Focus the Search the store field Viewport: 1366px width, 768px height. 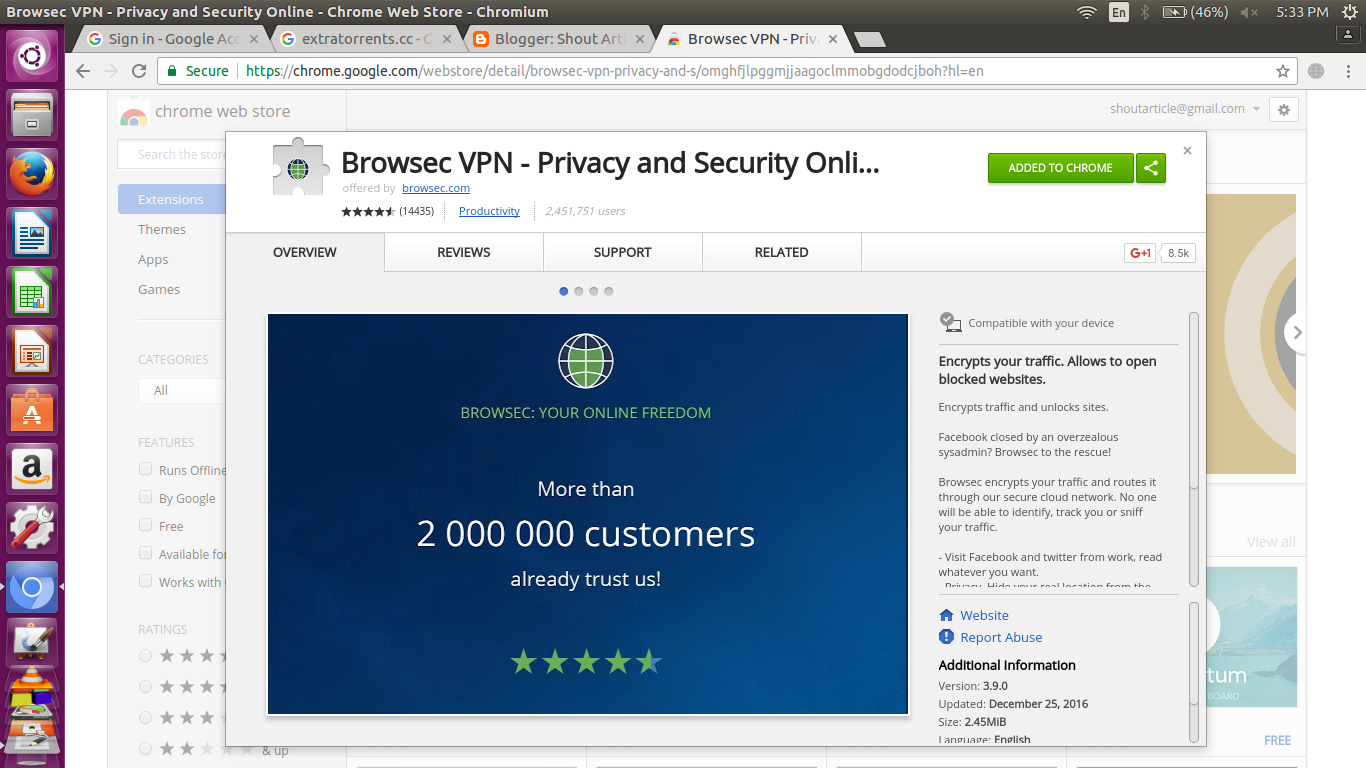coord(172,154)
